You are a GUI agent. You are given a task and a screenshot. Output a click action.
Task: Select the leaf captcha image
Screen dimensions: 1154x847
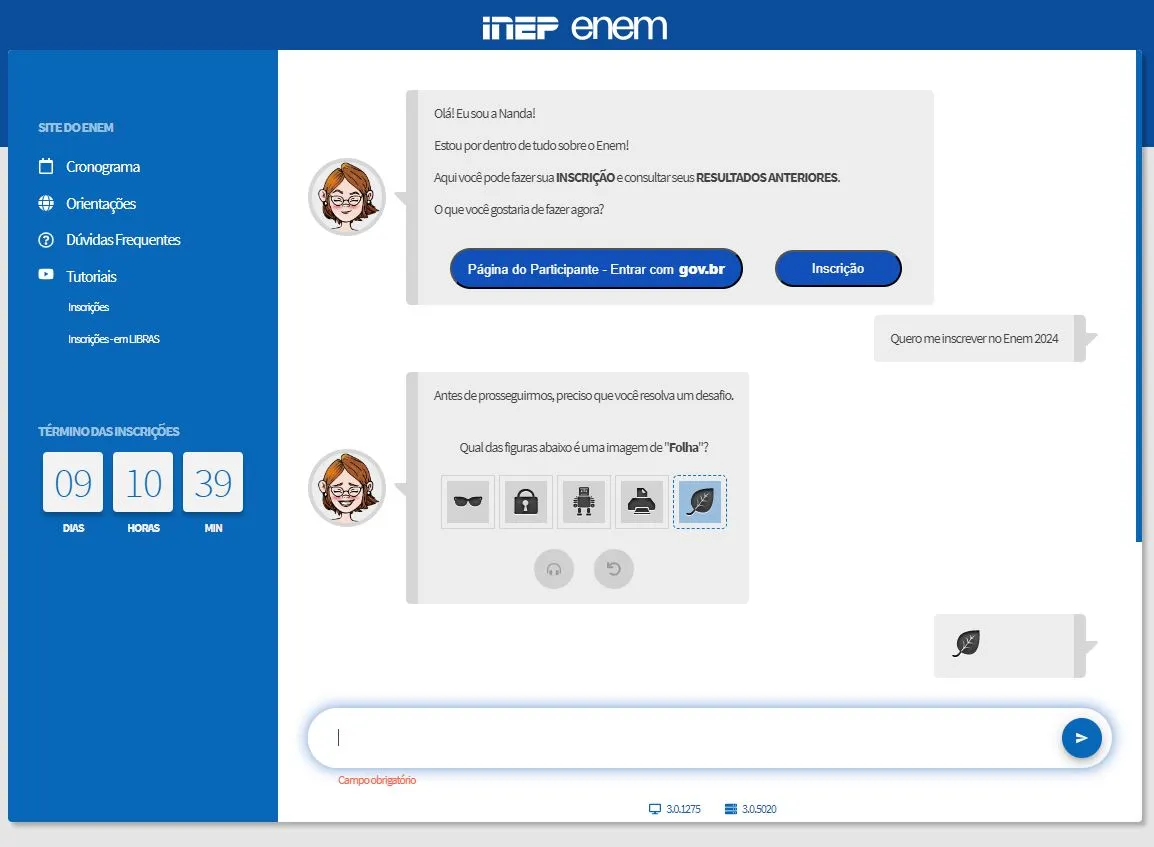click(700, 502)
